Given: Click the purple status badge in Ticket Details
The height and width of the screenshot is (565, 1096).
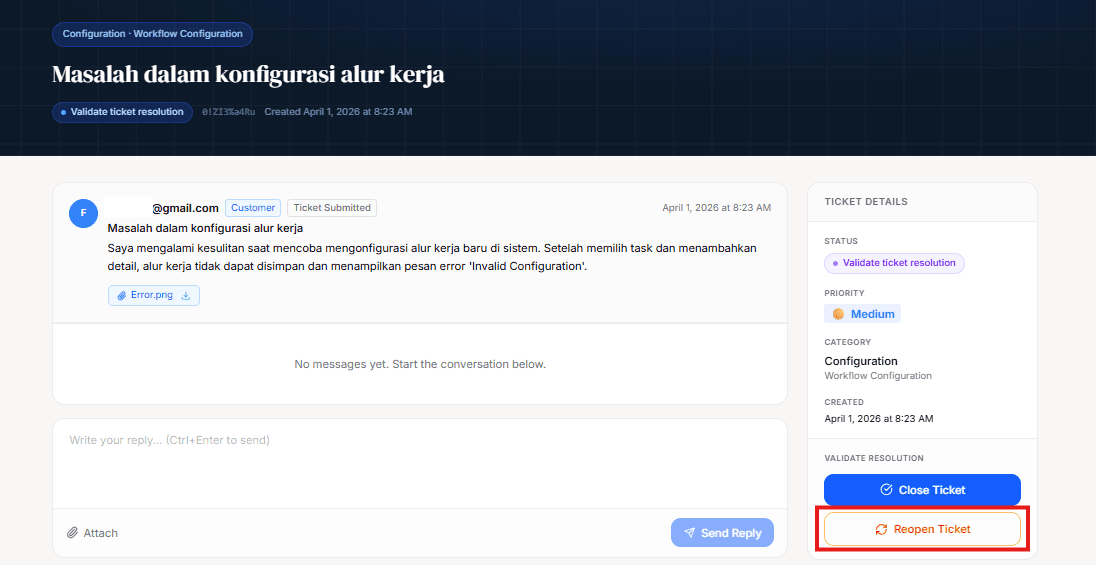Looking at the screenshot, I should pyautogui.click(x=894, y=263).
